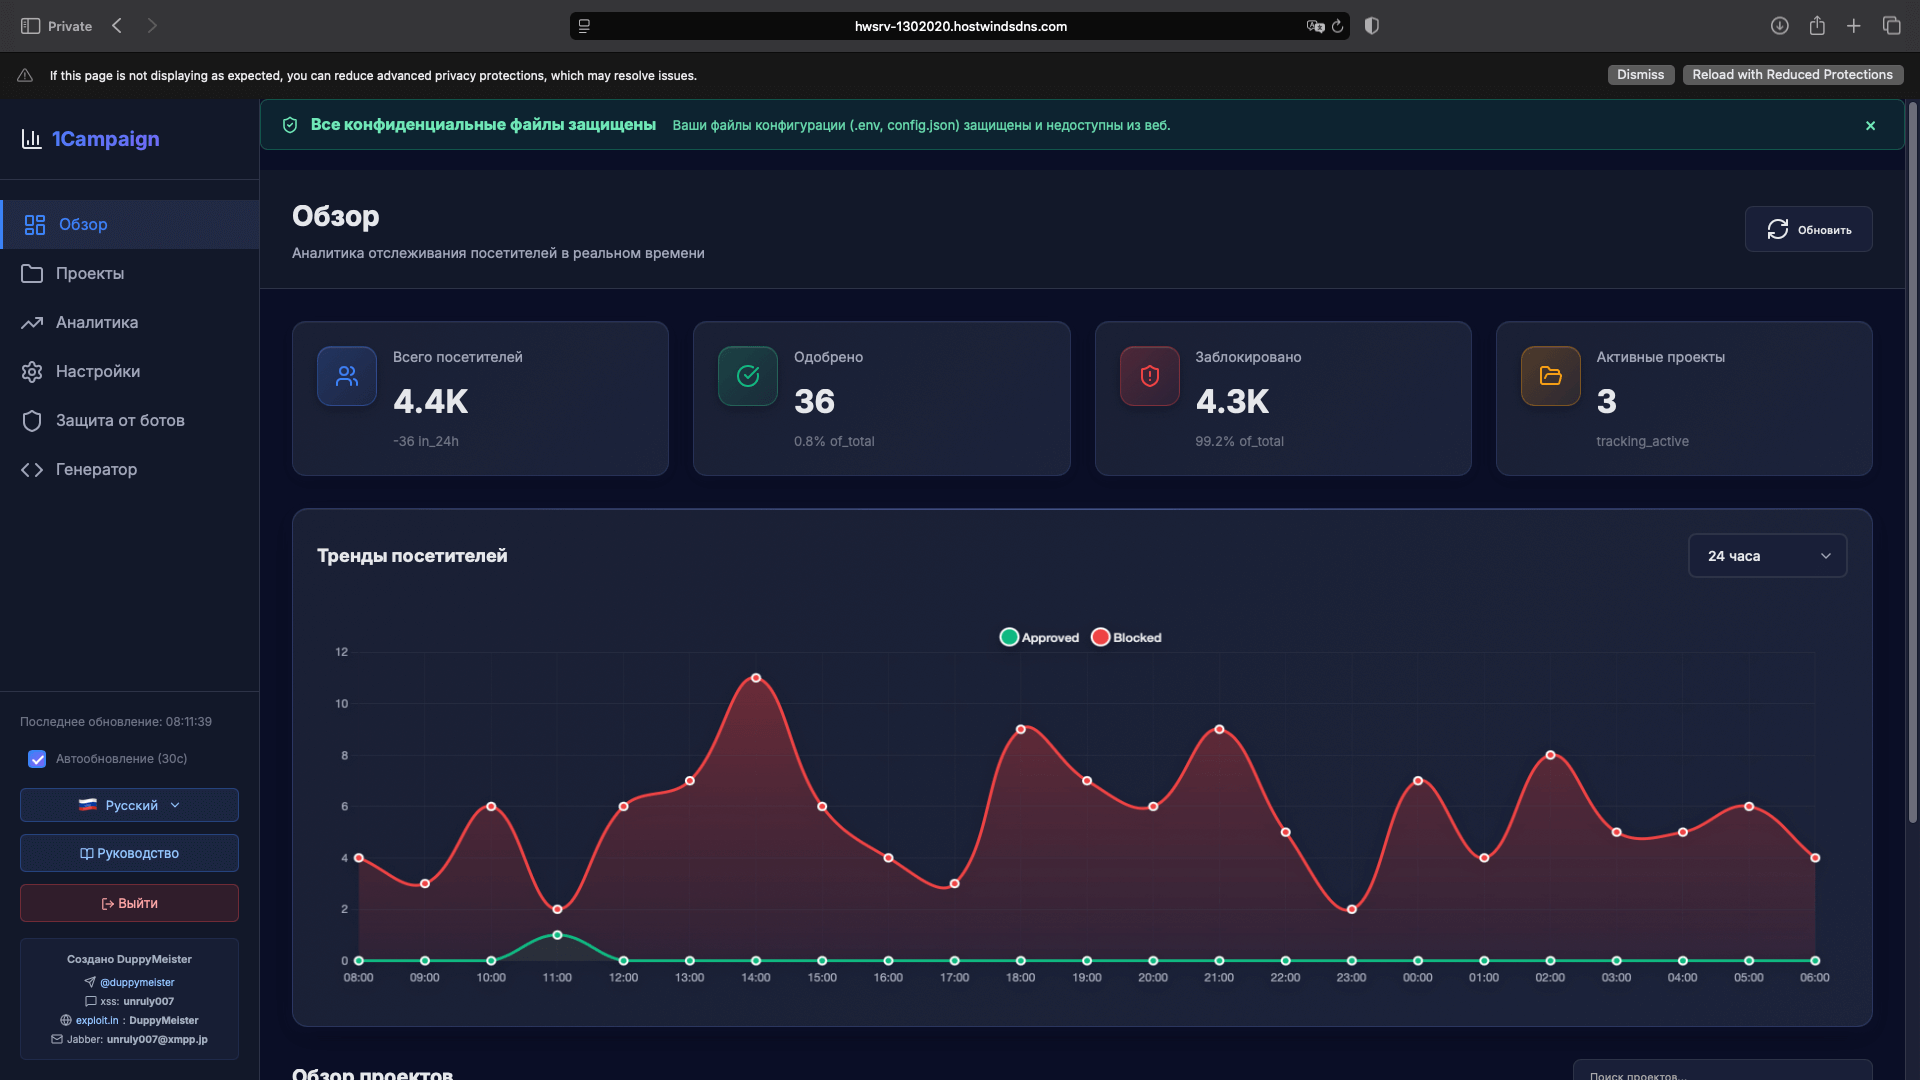Click the Safari share icon
The height and width of the screenshot is (1080, 1920).
tap(1817, 26)
